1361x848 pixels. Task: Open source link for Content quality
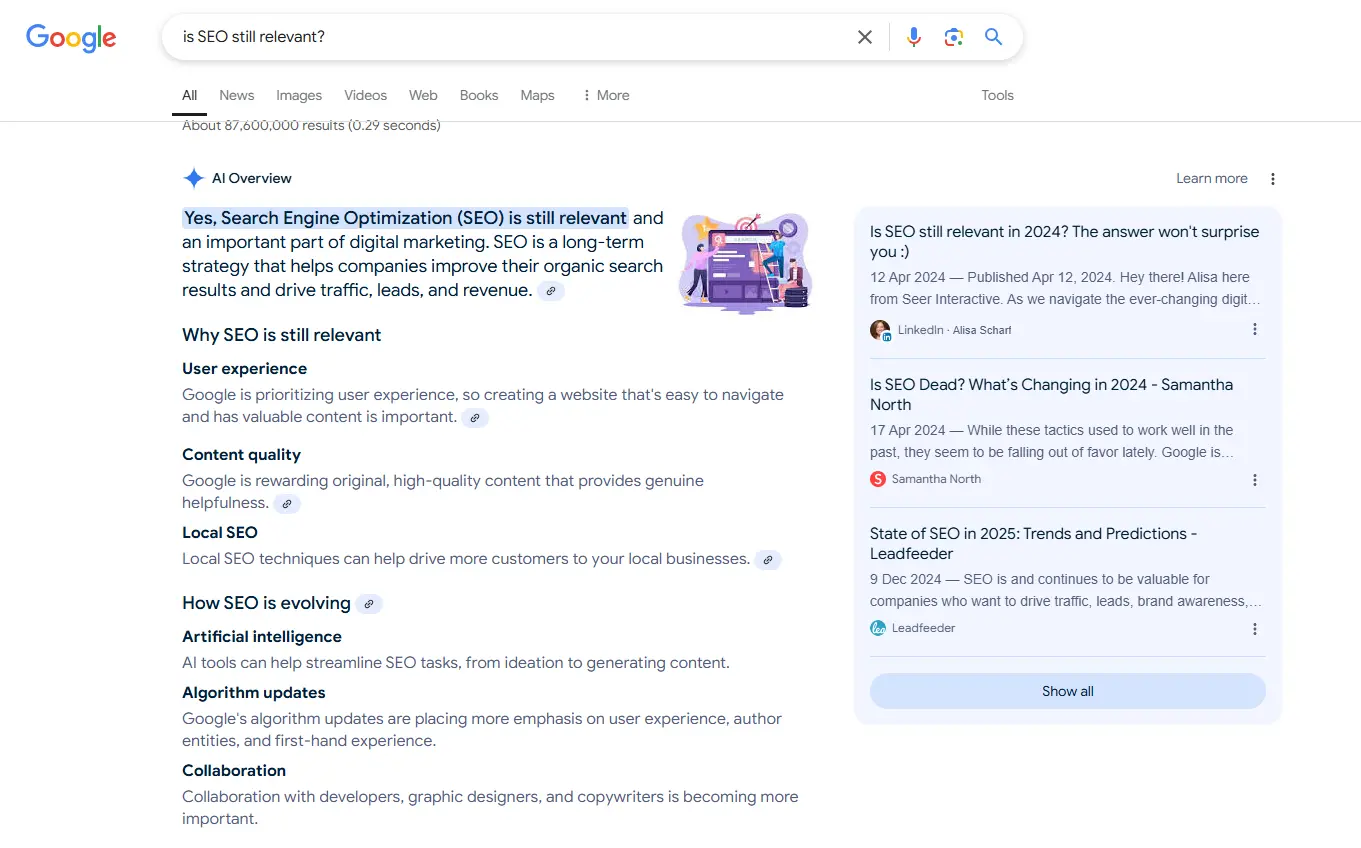(287, 504)
